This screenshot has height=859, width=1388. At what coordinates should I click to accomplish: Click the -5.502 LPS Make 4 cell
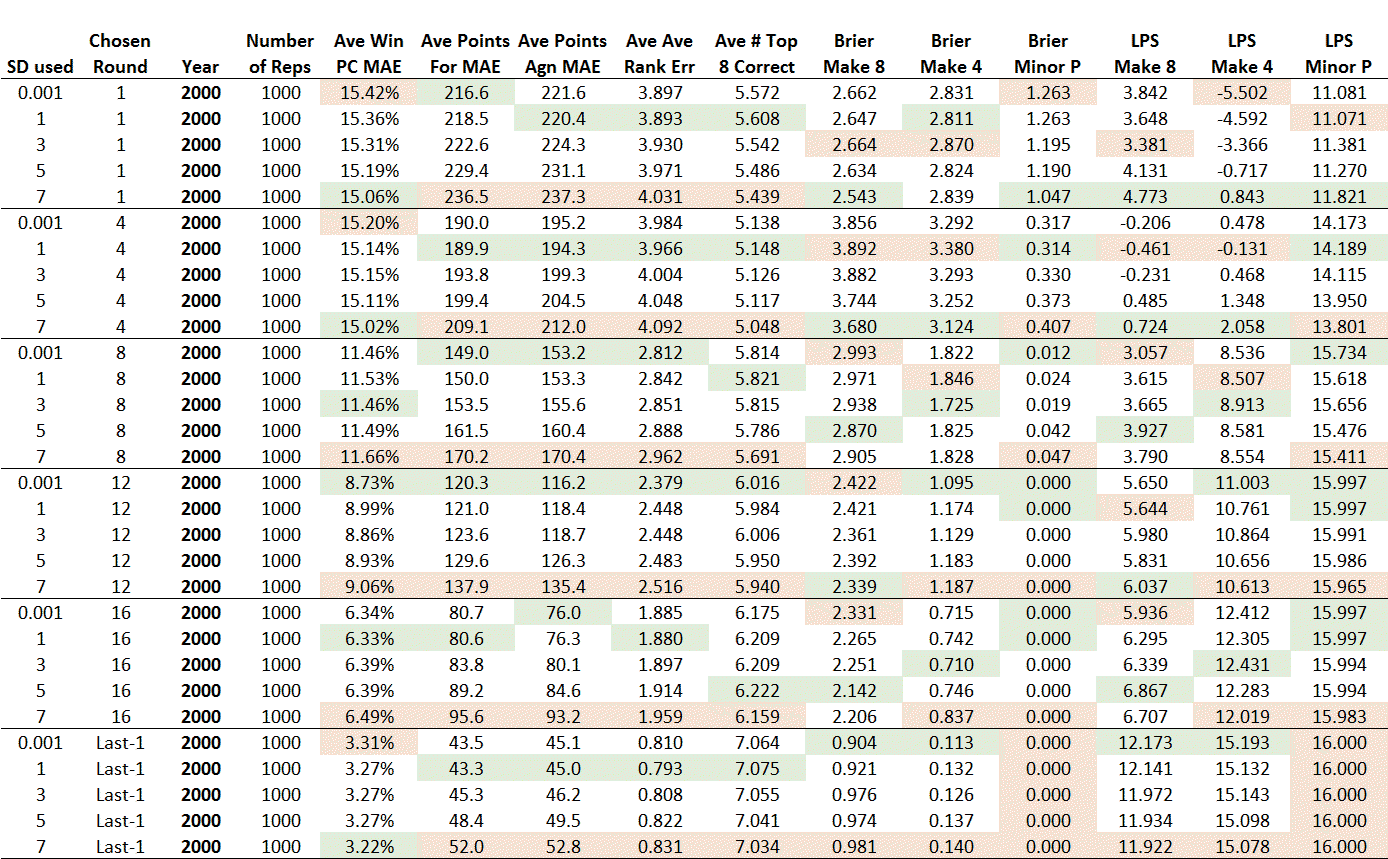tap(1242, 93)
